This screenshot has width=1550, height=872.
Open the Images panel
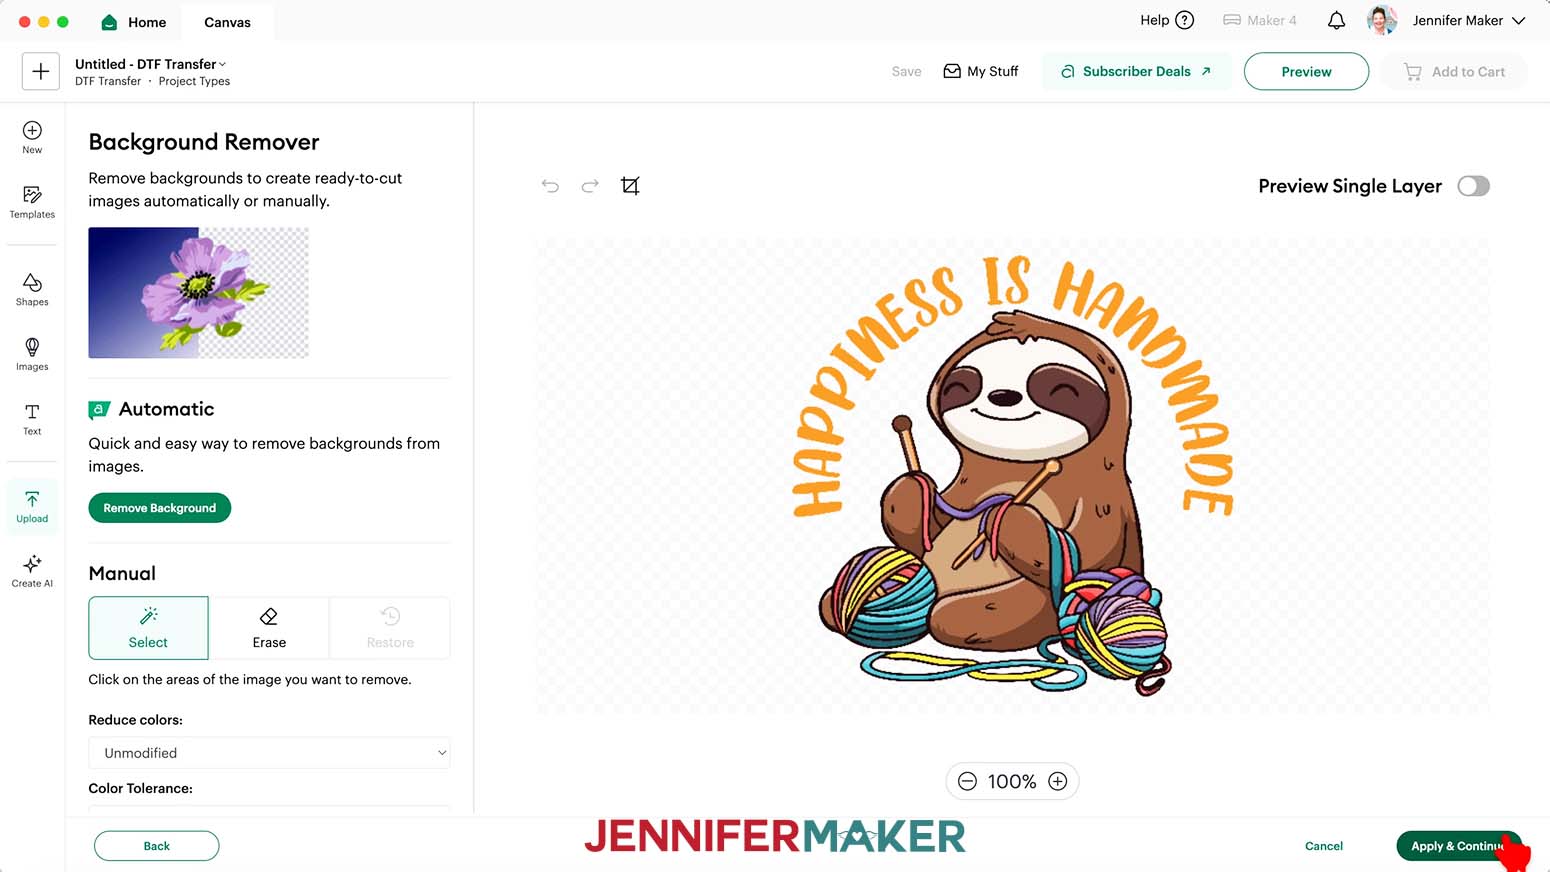click(32, 354)
